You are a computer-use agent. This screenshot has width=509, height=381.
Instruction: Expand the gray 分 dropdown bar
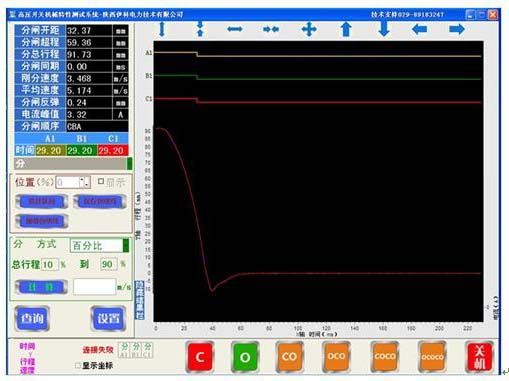click(129, 164)
